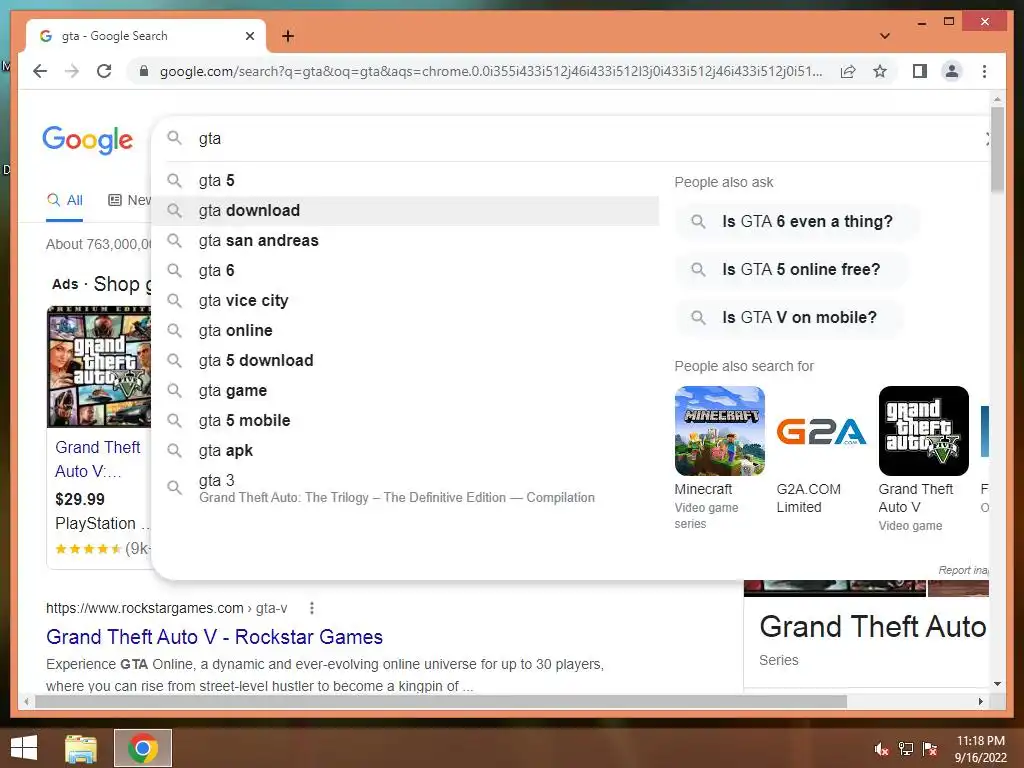Open File Explorer from the taskbar
This screenshot has width=1024, height=768.
(81, 748)
